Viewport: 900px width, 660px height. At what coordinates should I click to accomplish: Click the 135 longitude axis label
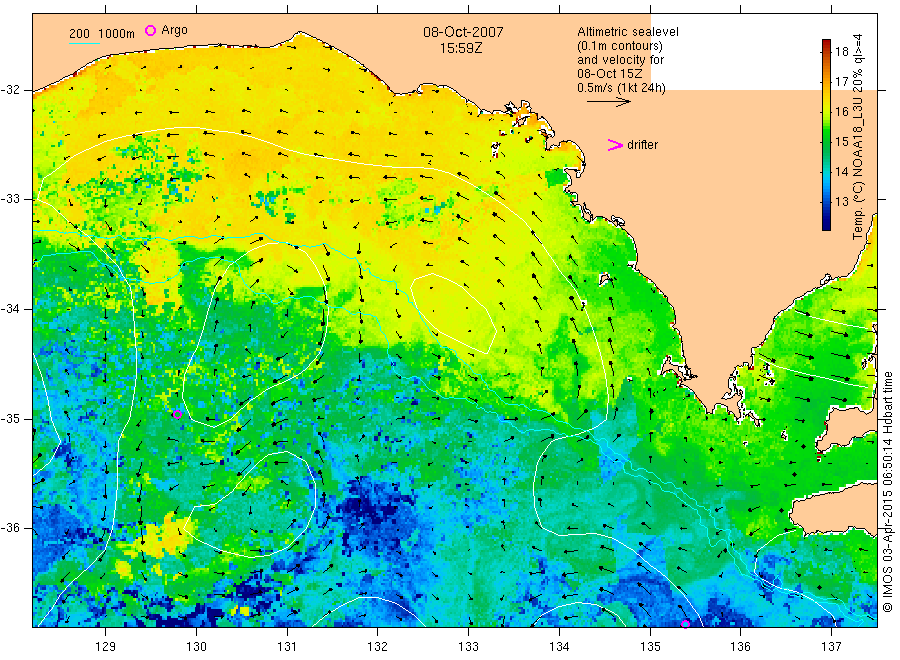click(x=650, y=647)
